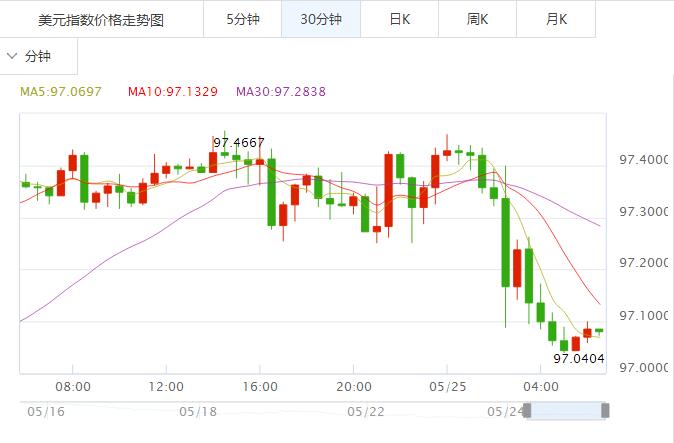Click the highlighted range slider window

point(565,410)
